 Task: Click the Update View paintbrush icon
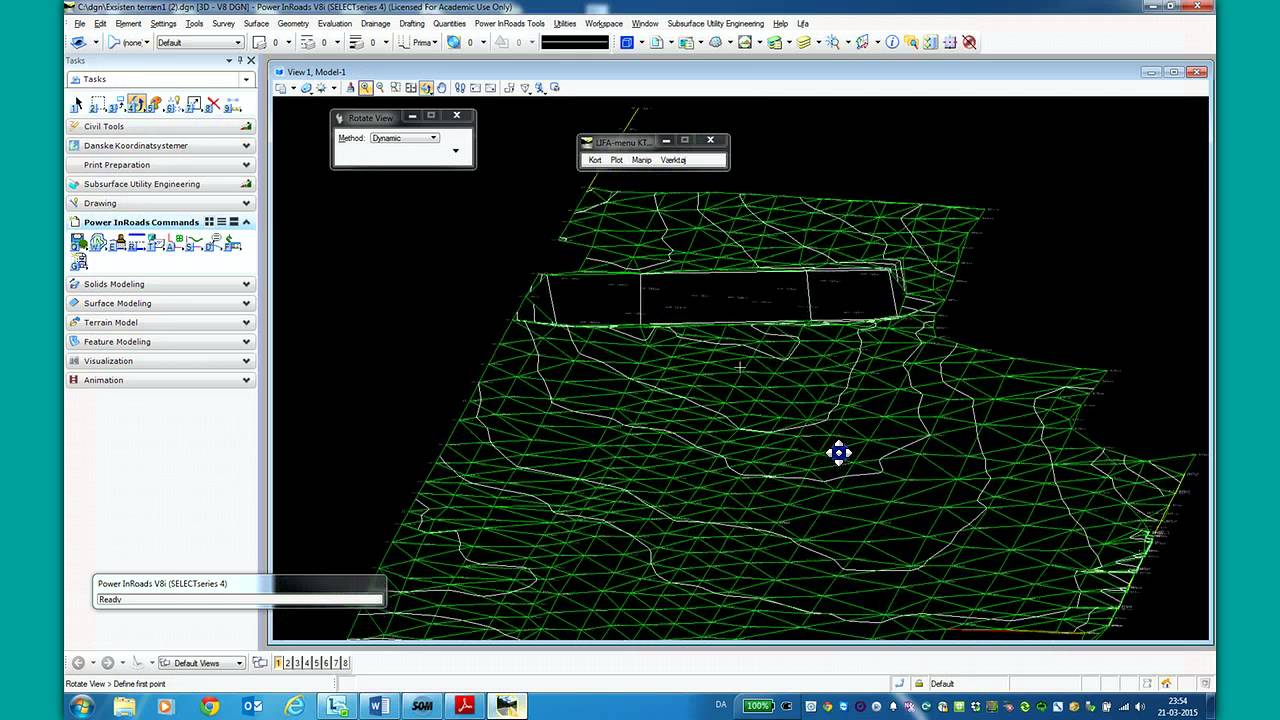pos(351,88)
